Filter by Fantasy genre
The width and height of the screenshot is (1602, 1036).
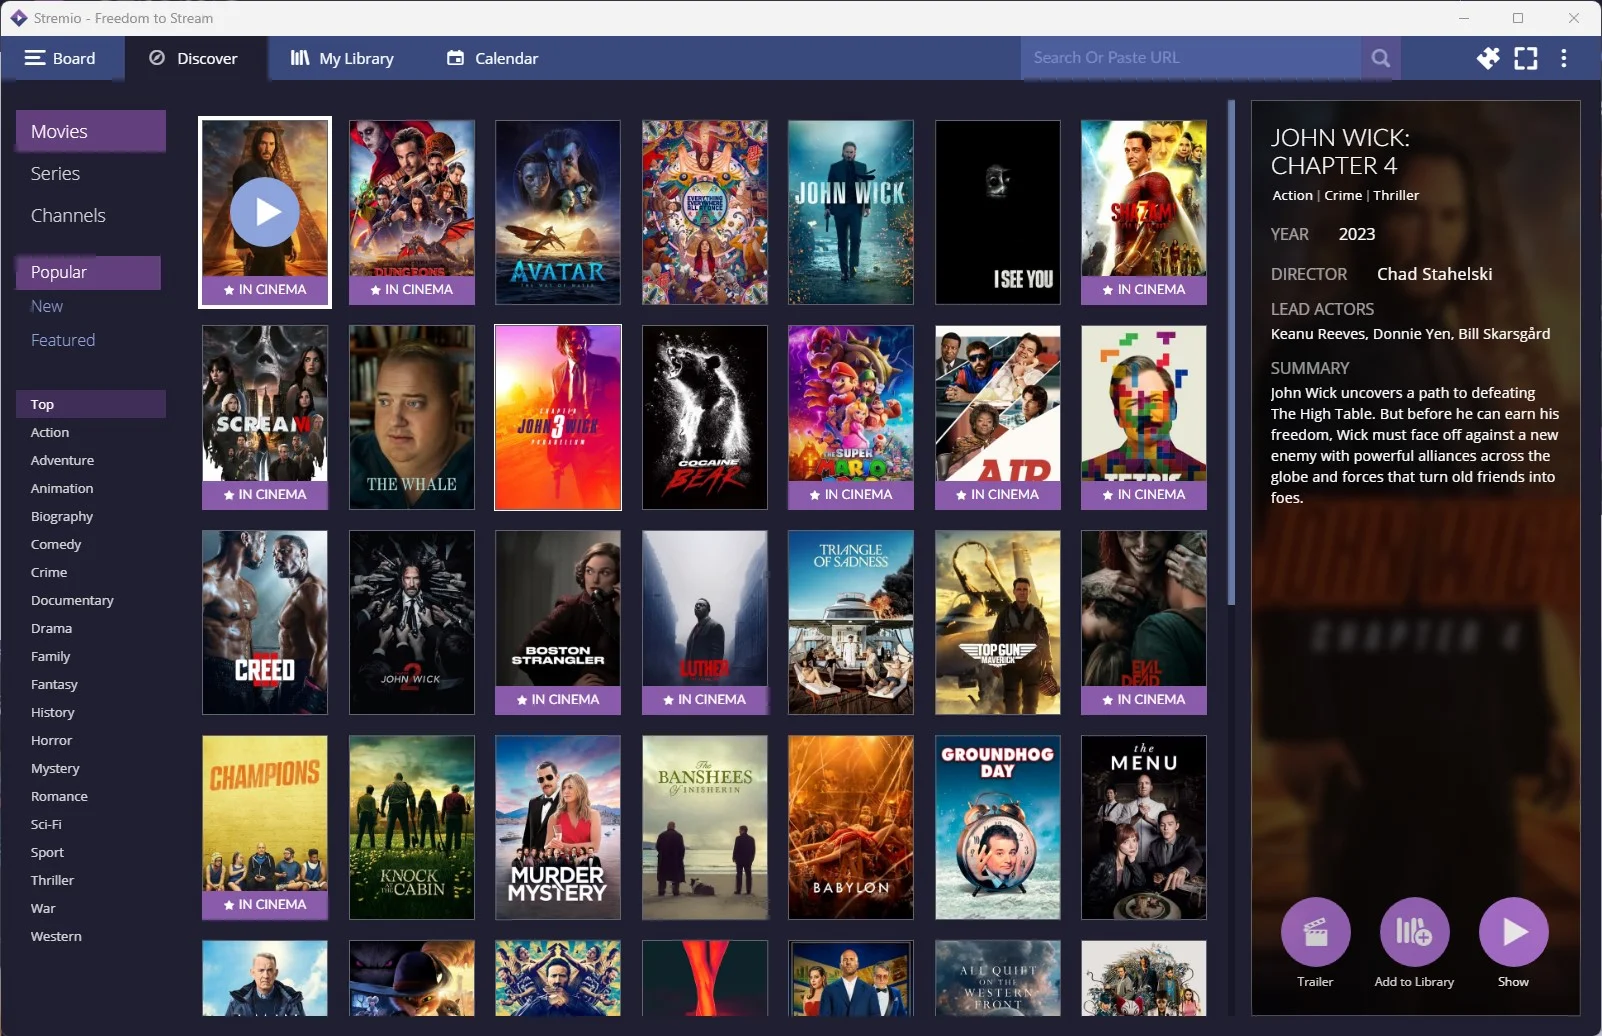click(x=54, y=684)
